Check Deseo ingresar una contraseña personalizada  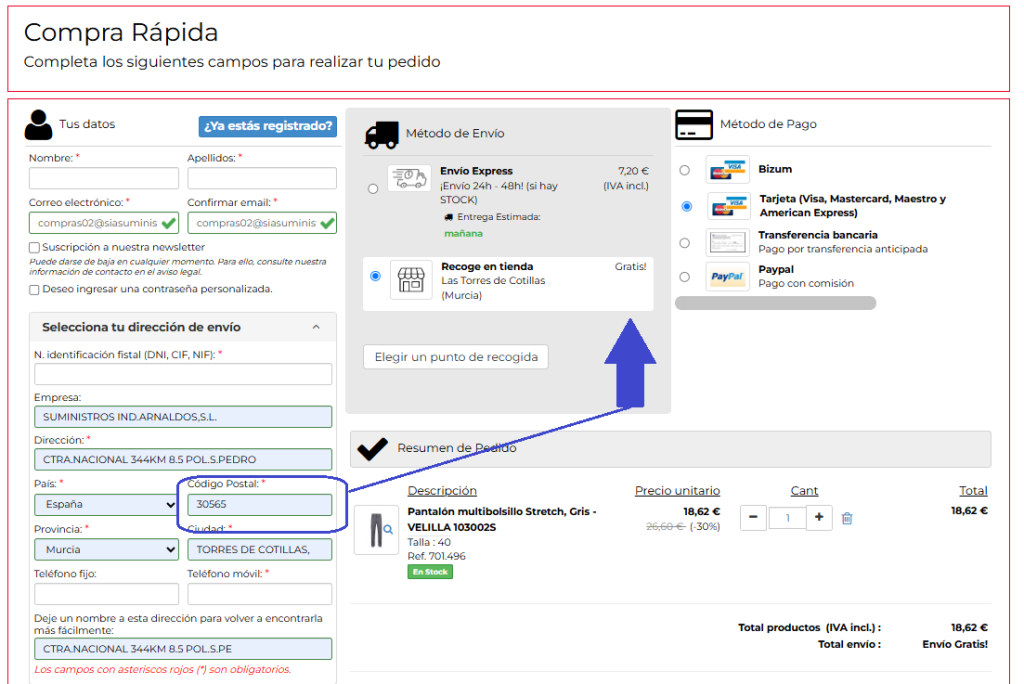[x=34, y=289]
